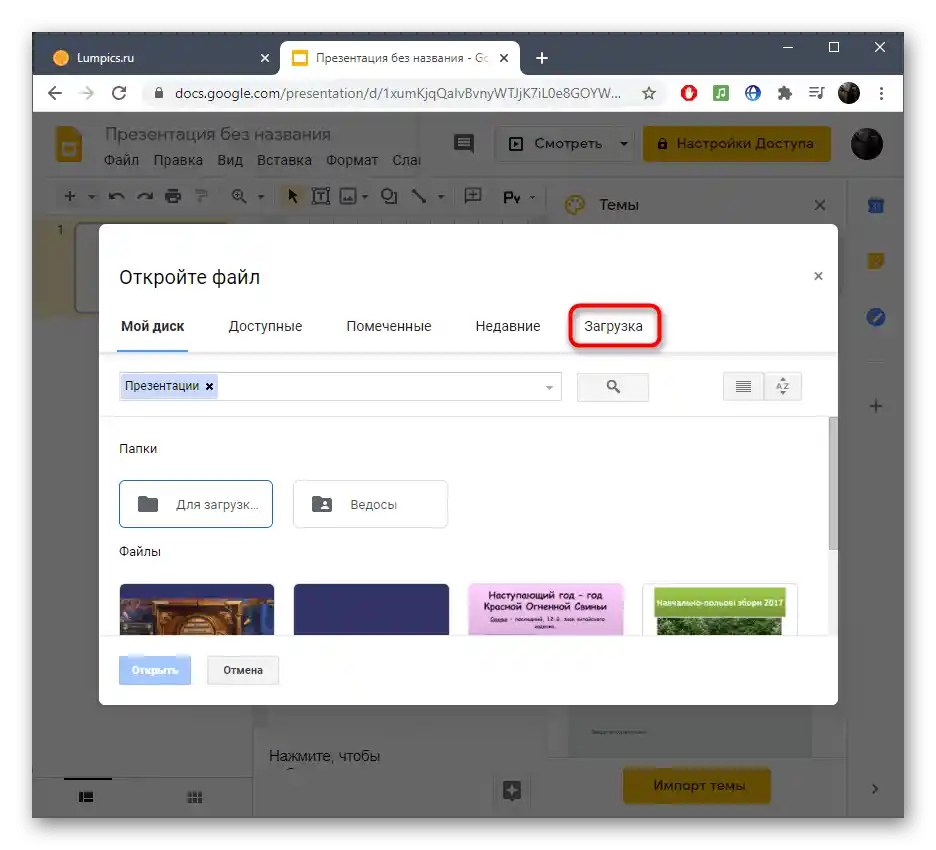Open the Формат menu
The width and height of the screenshot is (936, 850).
coord(352,160)
